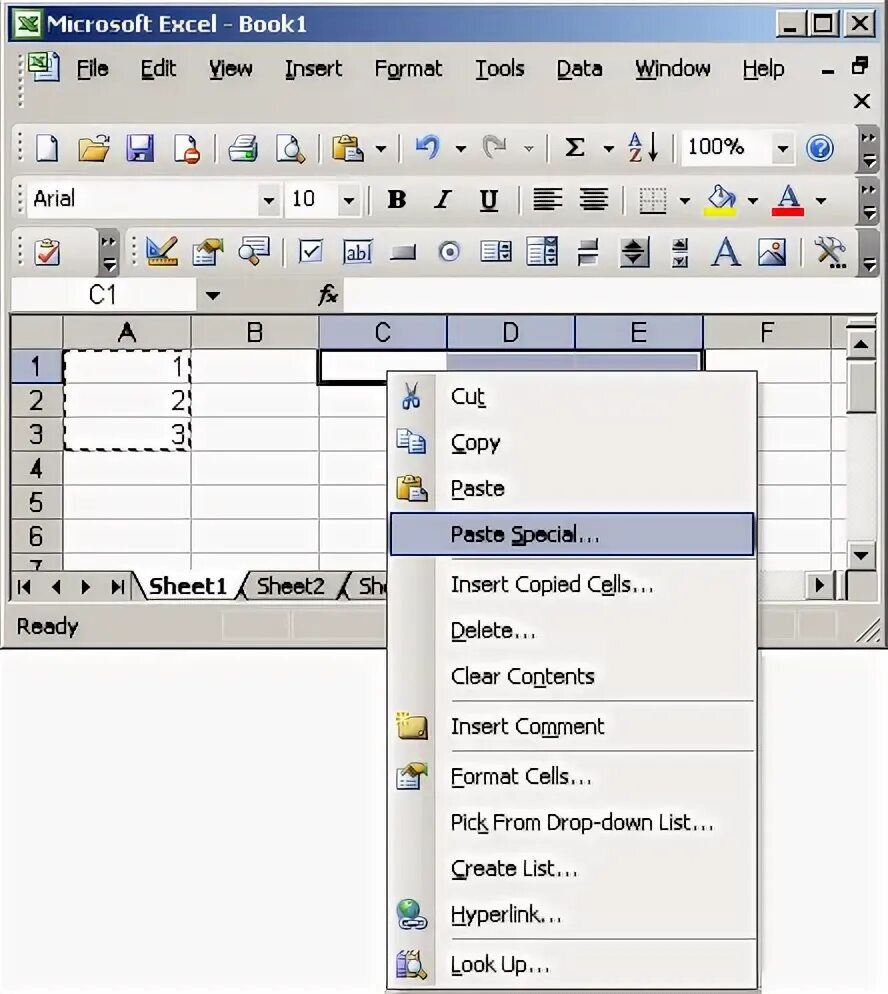Click the Name Box showing C1
This screenshot has height=994, width=888.
pos(103,295)
